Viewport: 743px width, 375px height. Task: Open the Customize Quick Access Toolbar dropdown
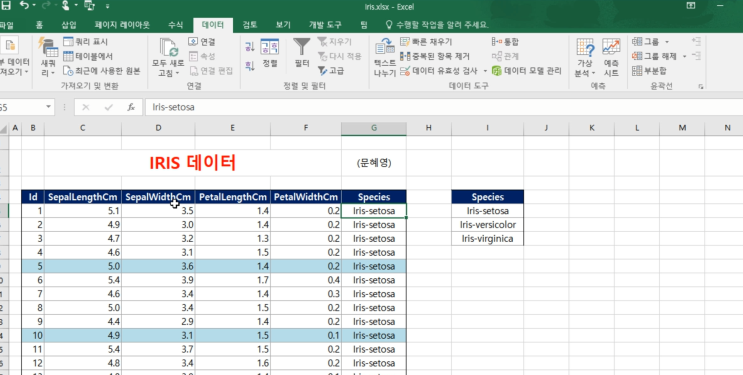point(108,6)
